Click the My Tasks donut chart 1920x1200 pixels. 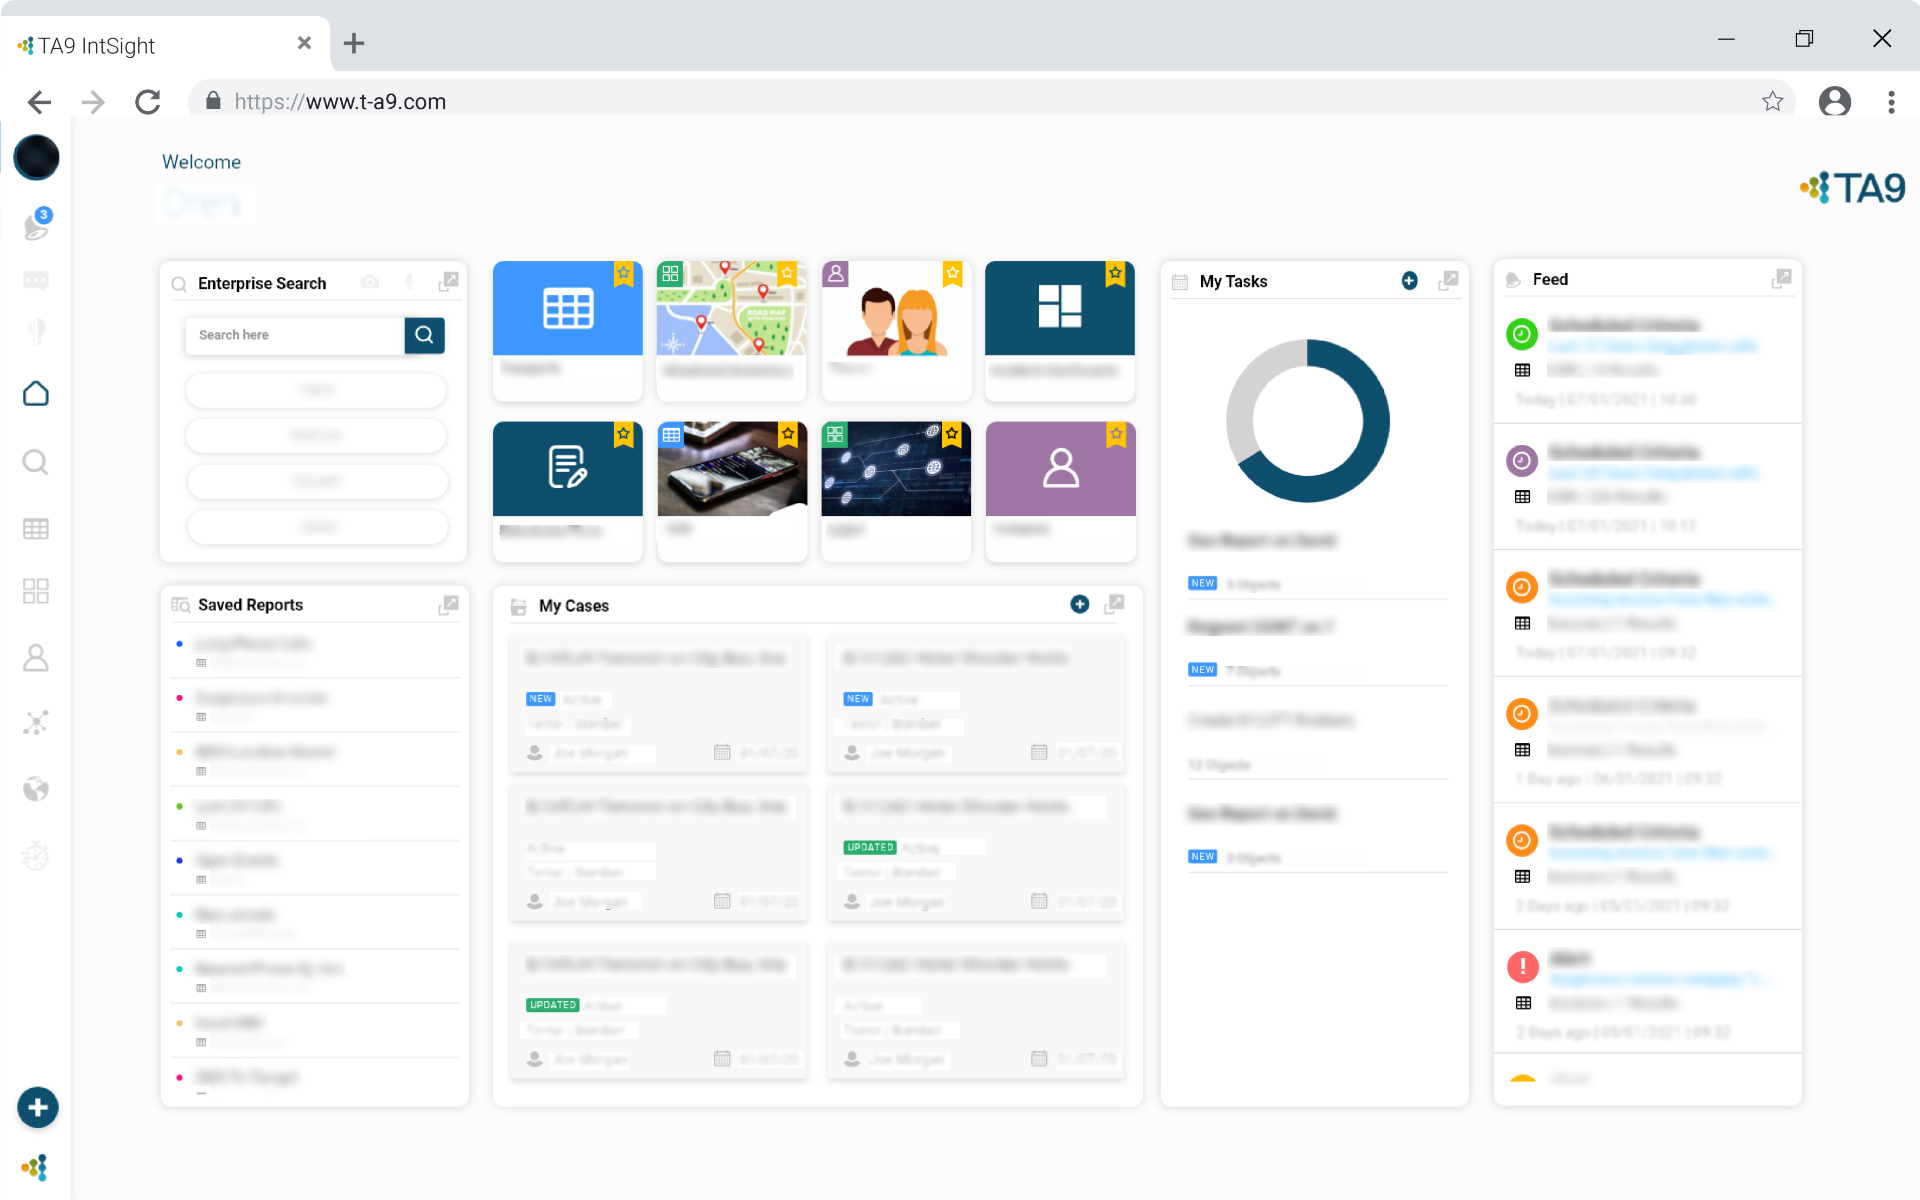coord(1307,421)
